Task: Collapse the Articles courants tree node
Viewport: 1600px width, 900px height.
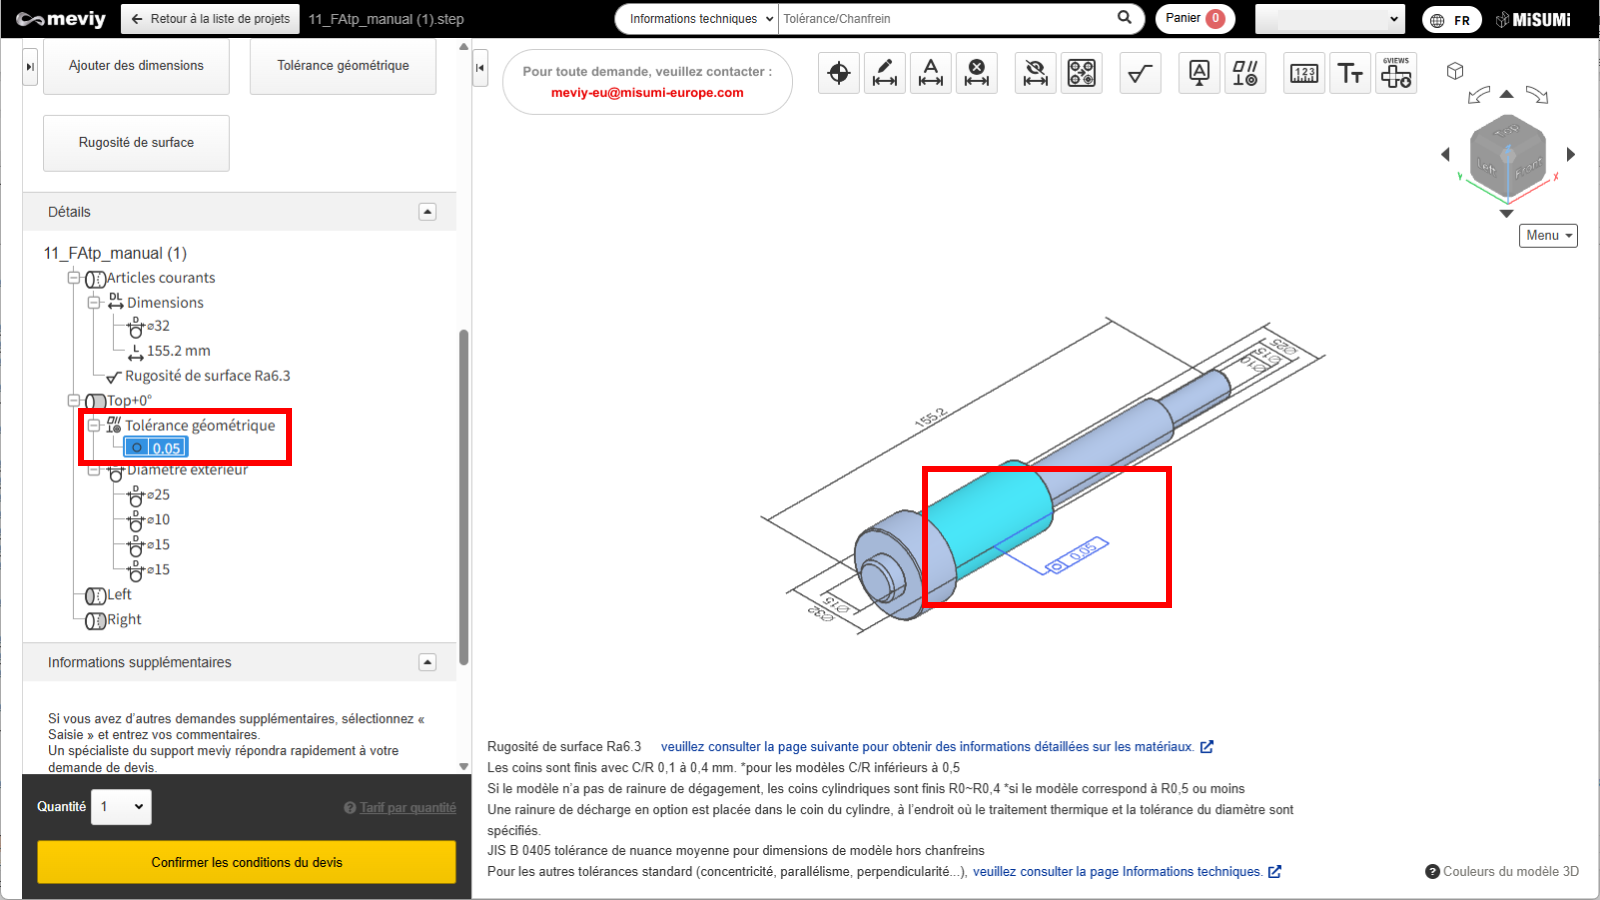Action: [74, 278]
